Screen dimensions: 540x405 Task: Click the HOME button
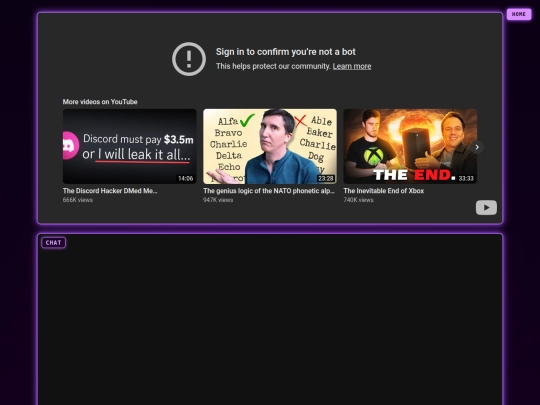point(519,14)
